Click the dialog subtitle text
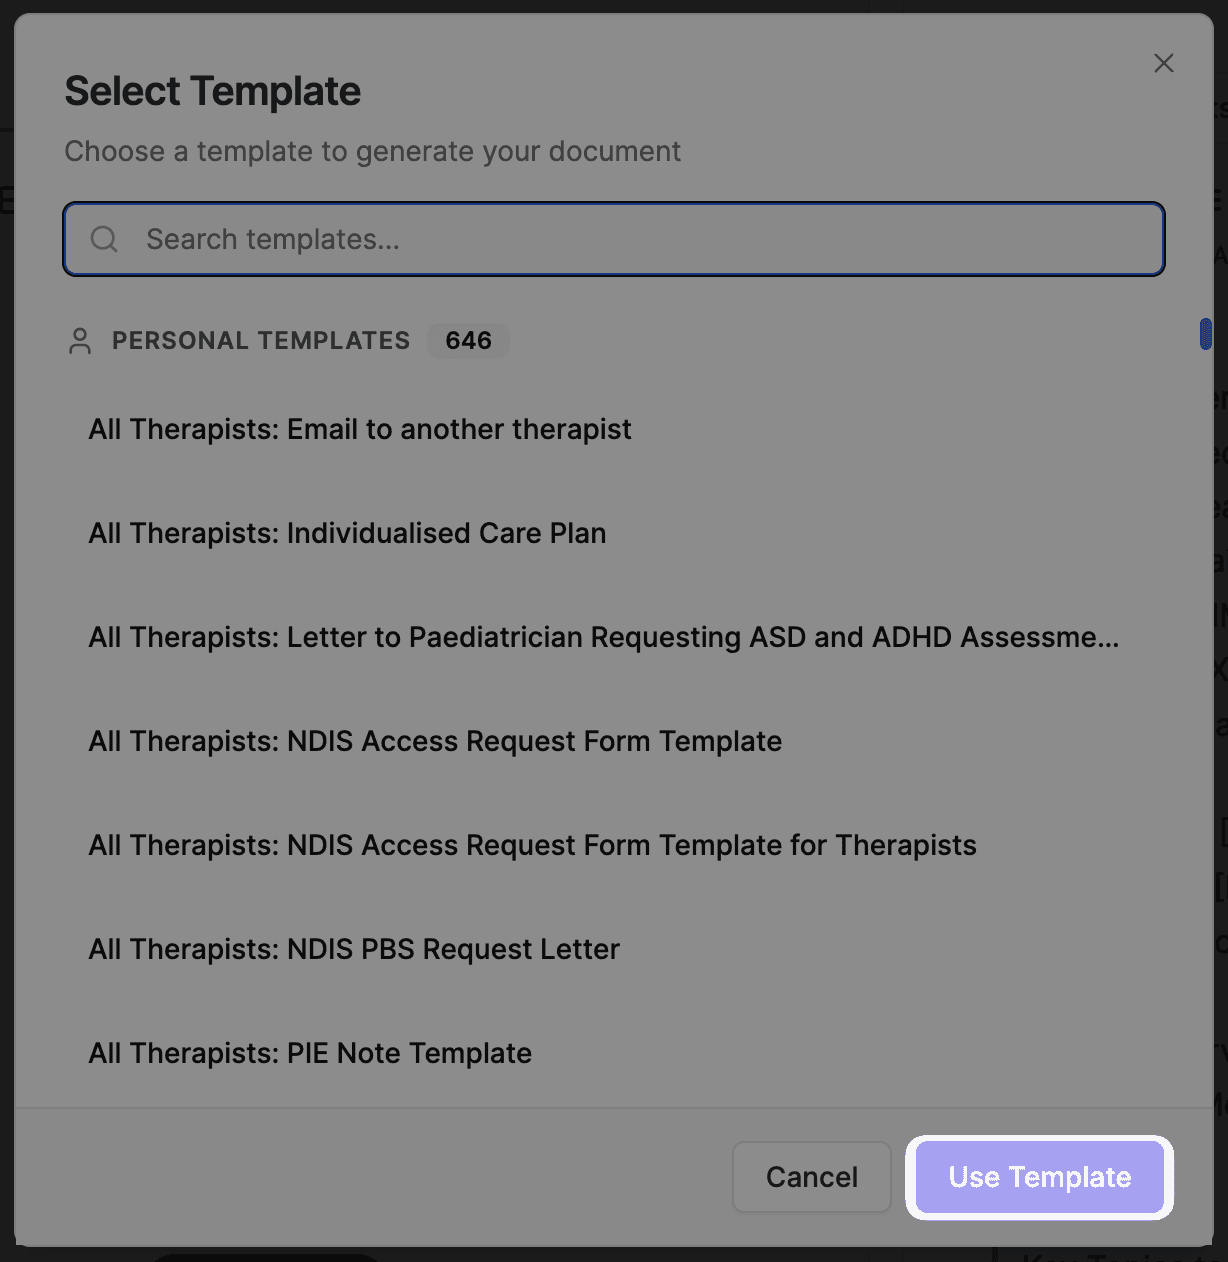Viewport: 1228px width, 1262px height. [x=372, y=151]
